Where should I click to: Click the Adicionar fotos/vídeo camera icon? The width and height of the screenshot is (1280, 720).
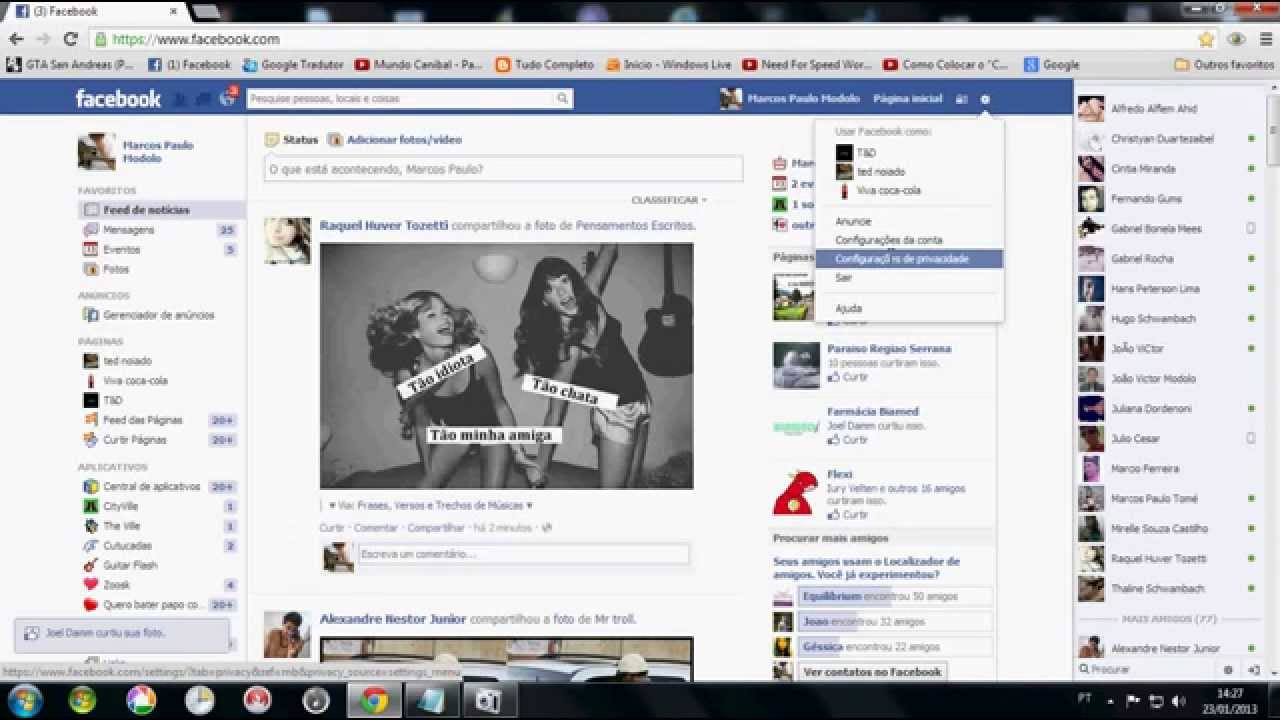click(335, 140)
